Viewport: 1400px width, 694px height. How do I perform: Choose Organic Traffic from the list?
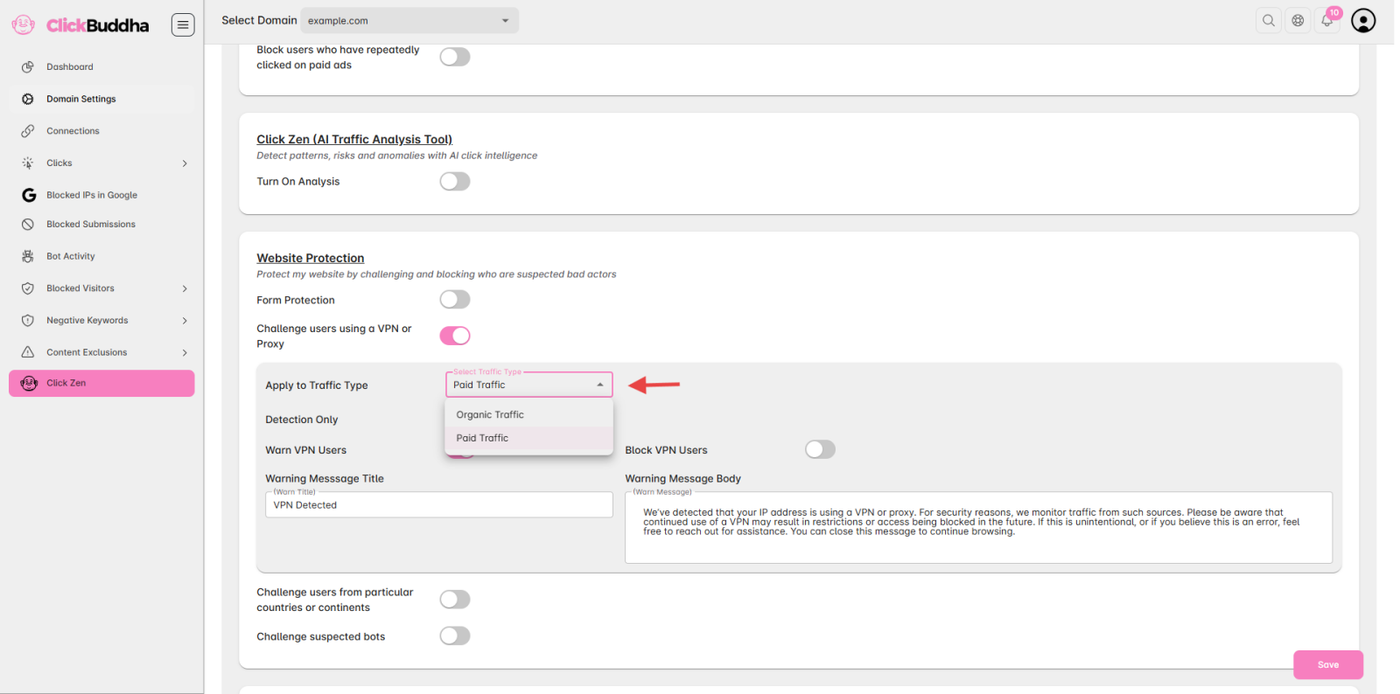(x=490, y=414)
